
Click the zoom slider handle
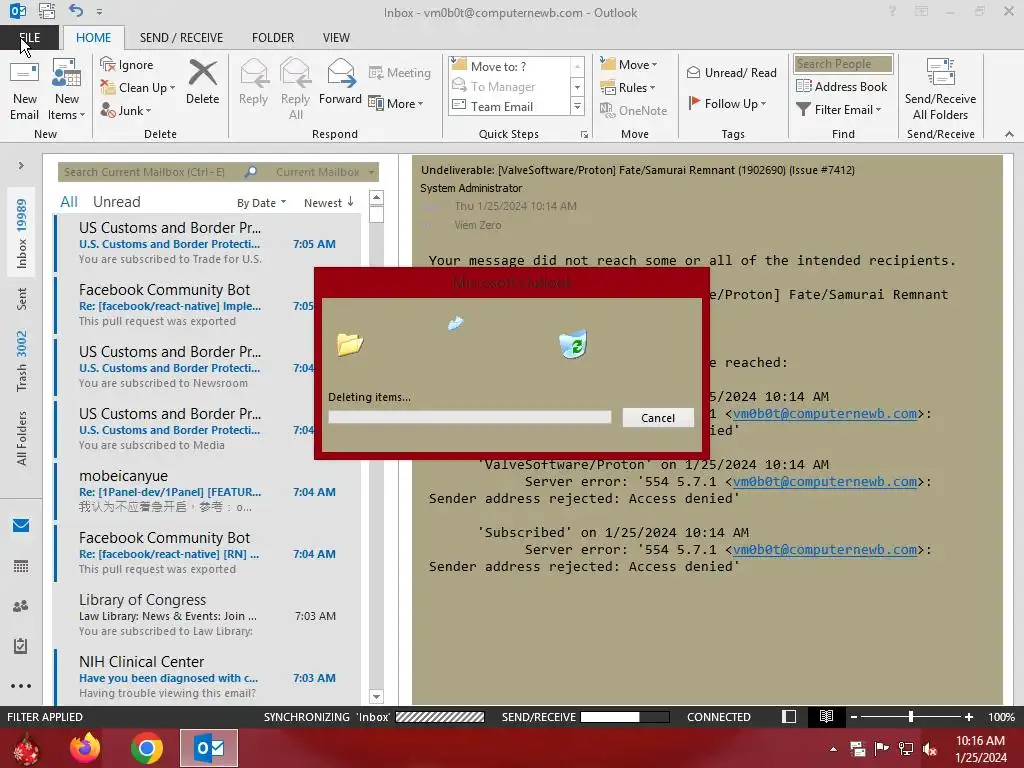910,716
